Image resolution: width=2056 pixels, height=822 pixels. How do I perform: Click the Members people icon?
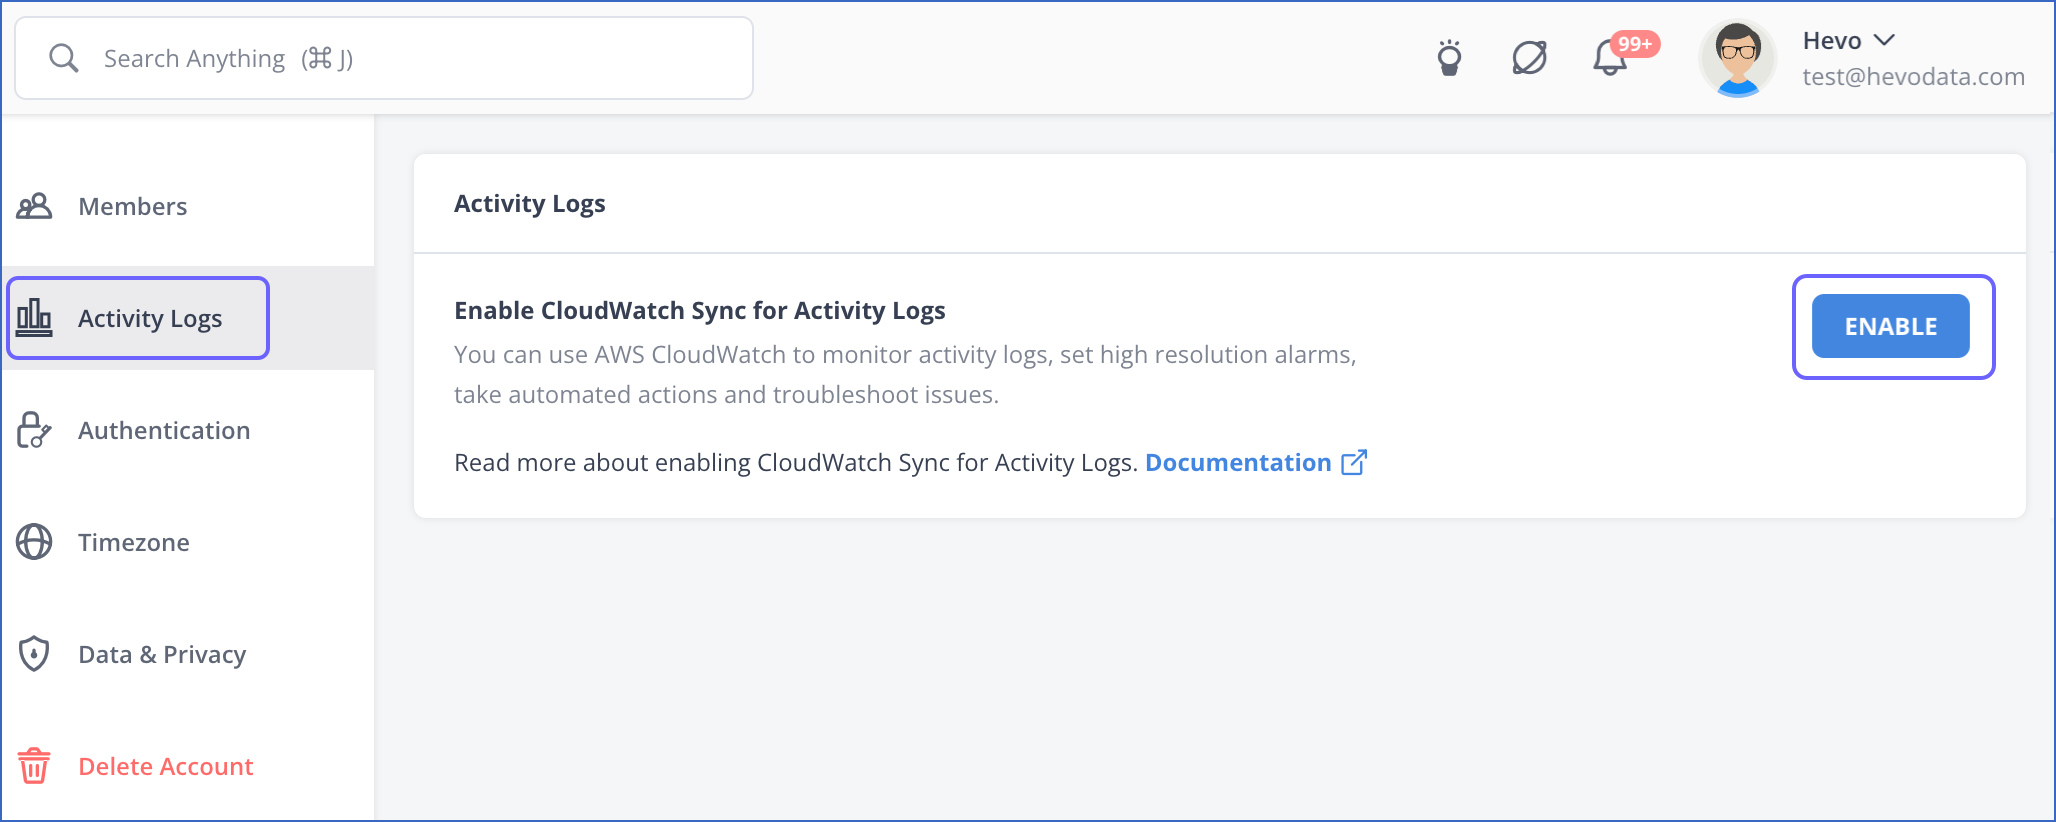(34, 206)
